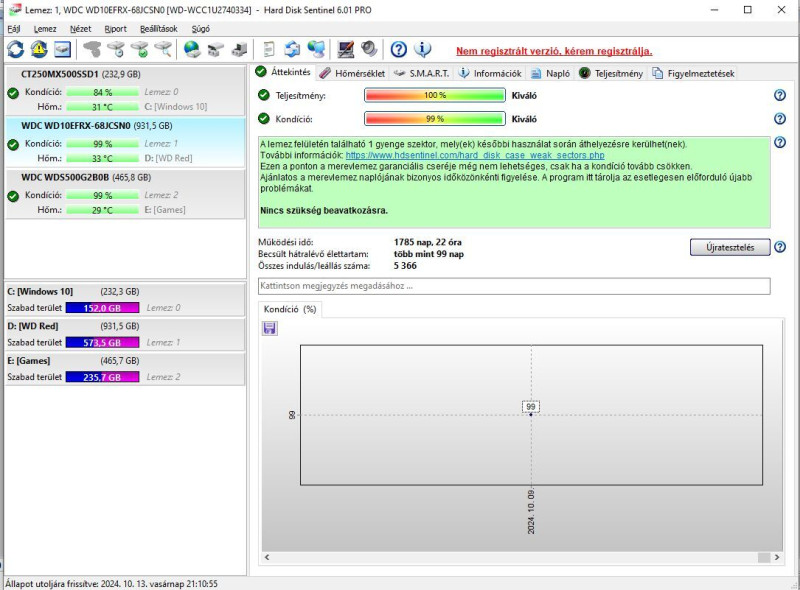
Task: Open the Napló tab
Action: coord(550,73)
